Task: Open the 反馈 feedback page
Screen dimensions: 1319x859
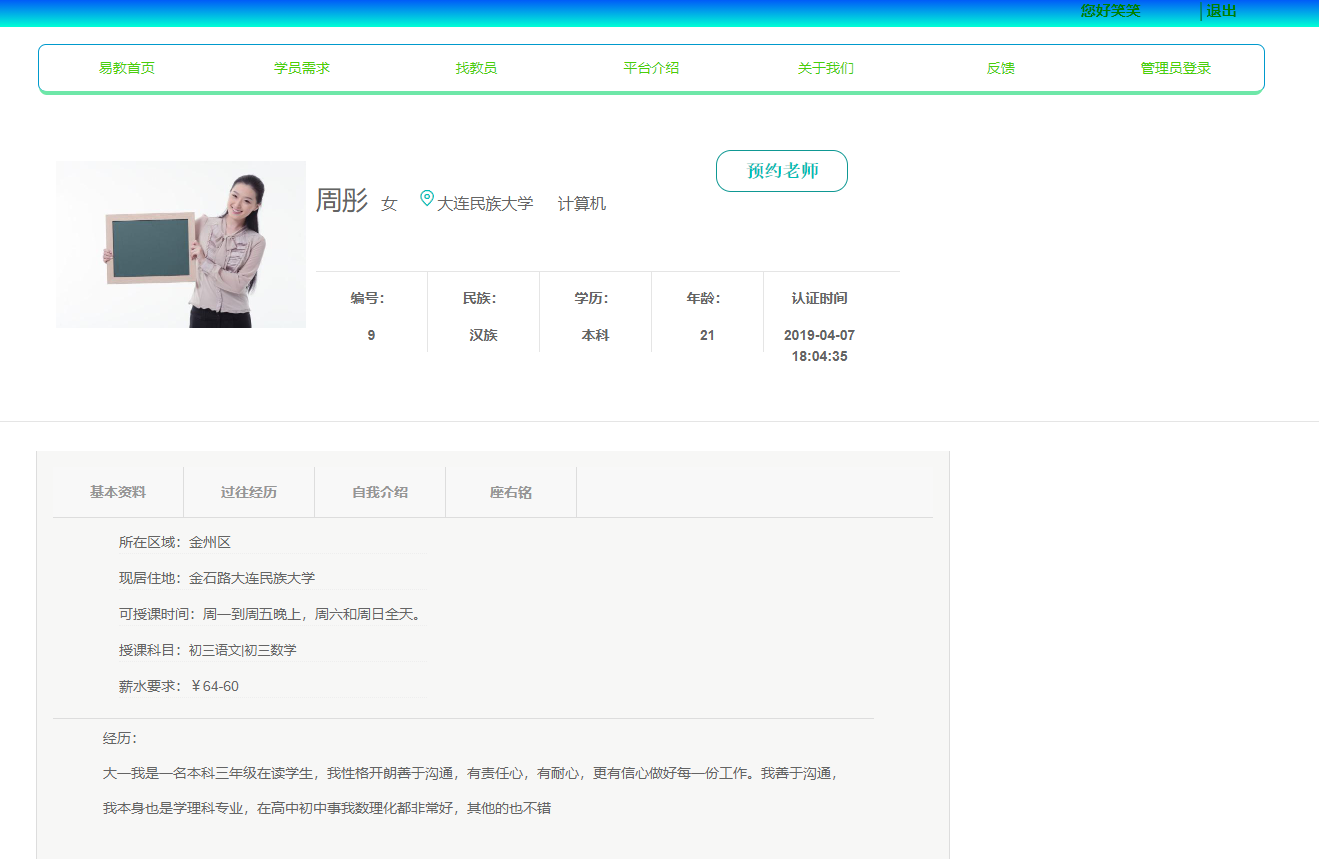Action: [1001, 68]
